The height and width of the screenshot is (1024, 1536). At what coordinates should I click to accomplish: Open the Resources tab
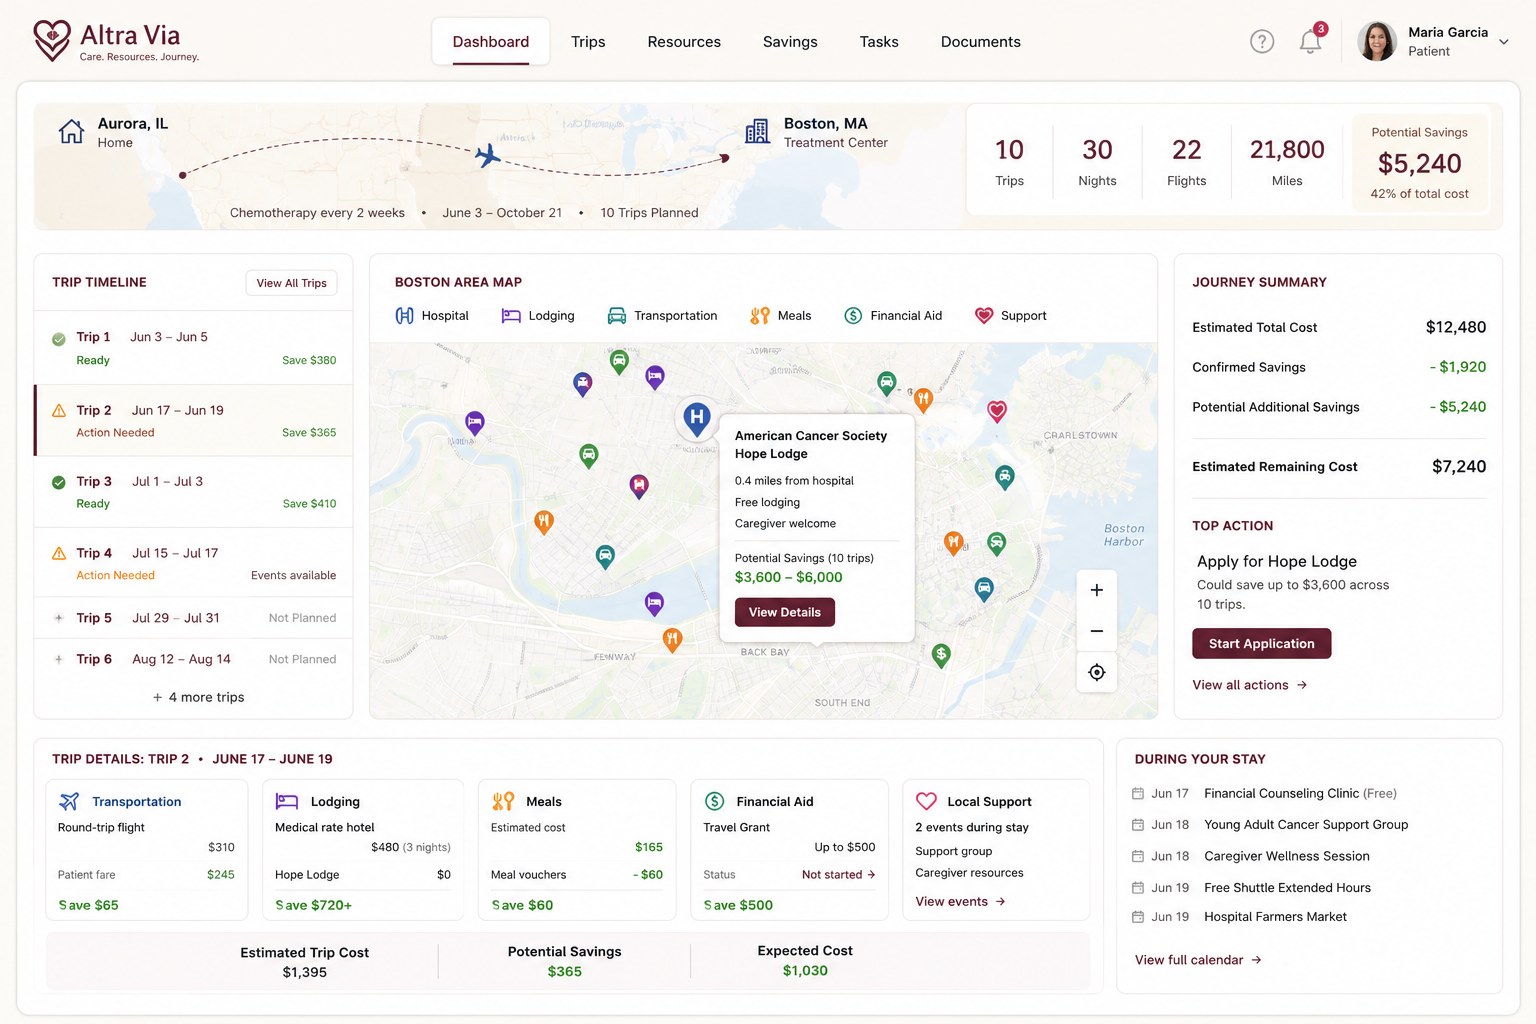684,42
